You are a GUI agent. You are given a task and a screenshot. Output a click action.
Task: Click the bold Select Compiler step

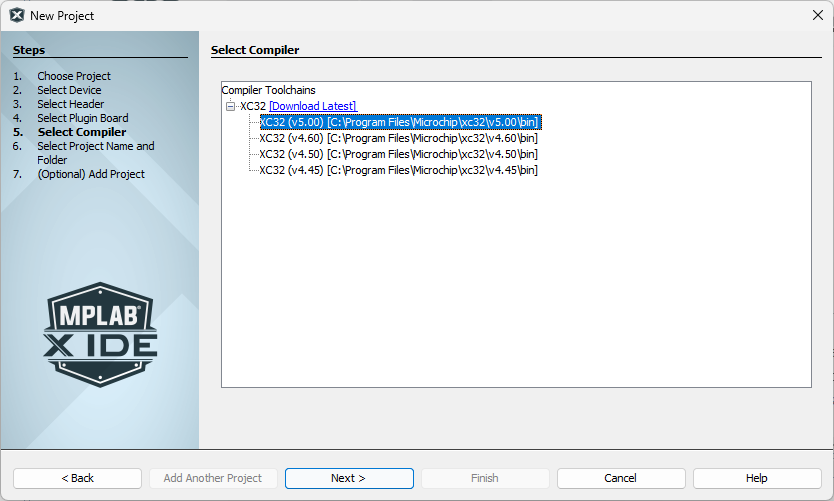(x=82, y=132)
